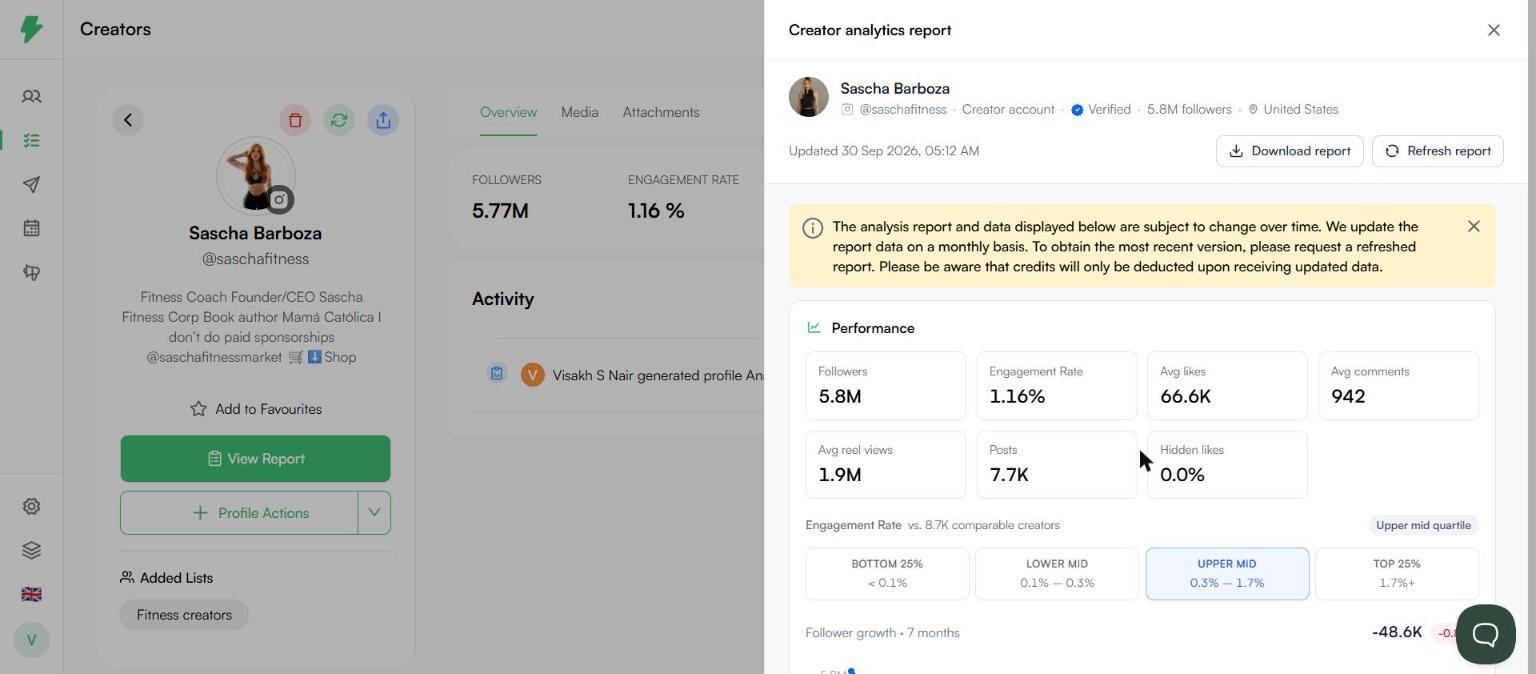Open the chat support bubble
1536x674 pixels.
pyautogui.click(x=1486, y=634)
